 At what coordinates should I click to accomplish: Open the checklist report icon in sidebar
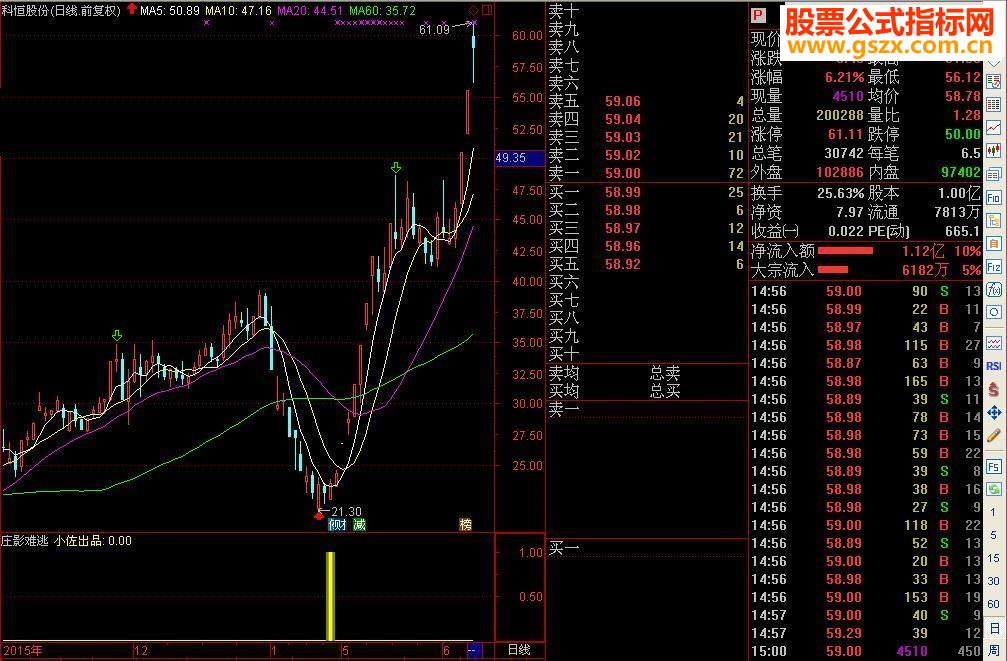[x=994, y=82]
